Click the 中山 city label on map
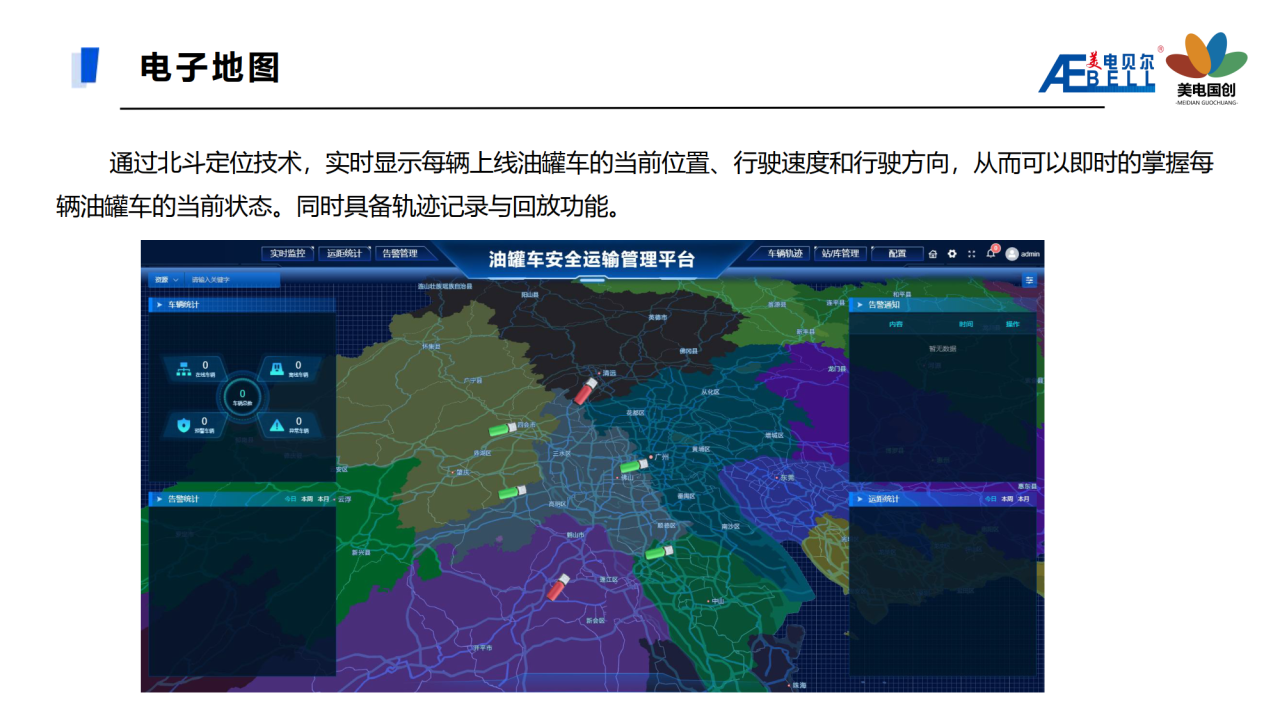Image resolution: width=1280 pixels, height=720 pixels. coord(717,600)
